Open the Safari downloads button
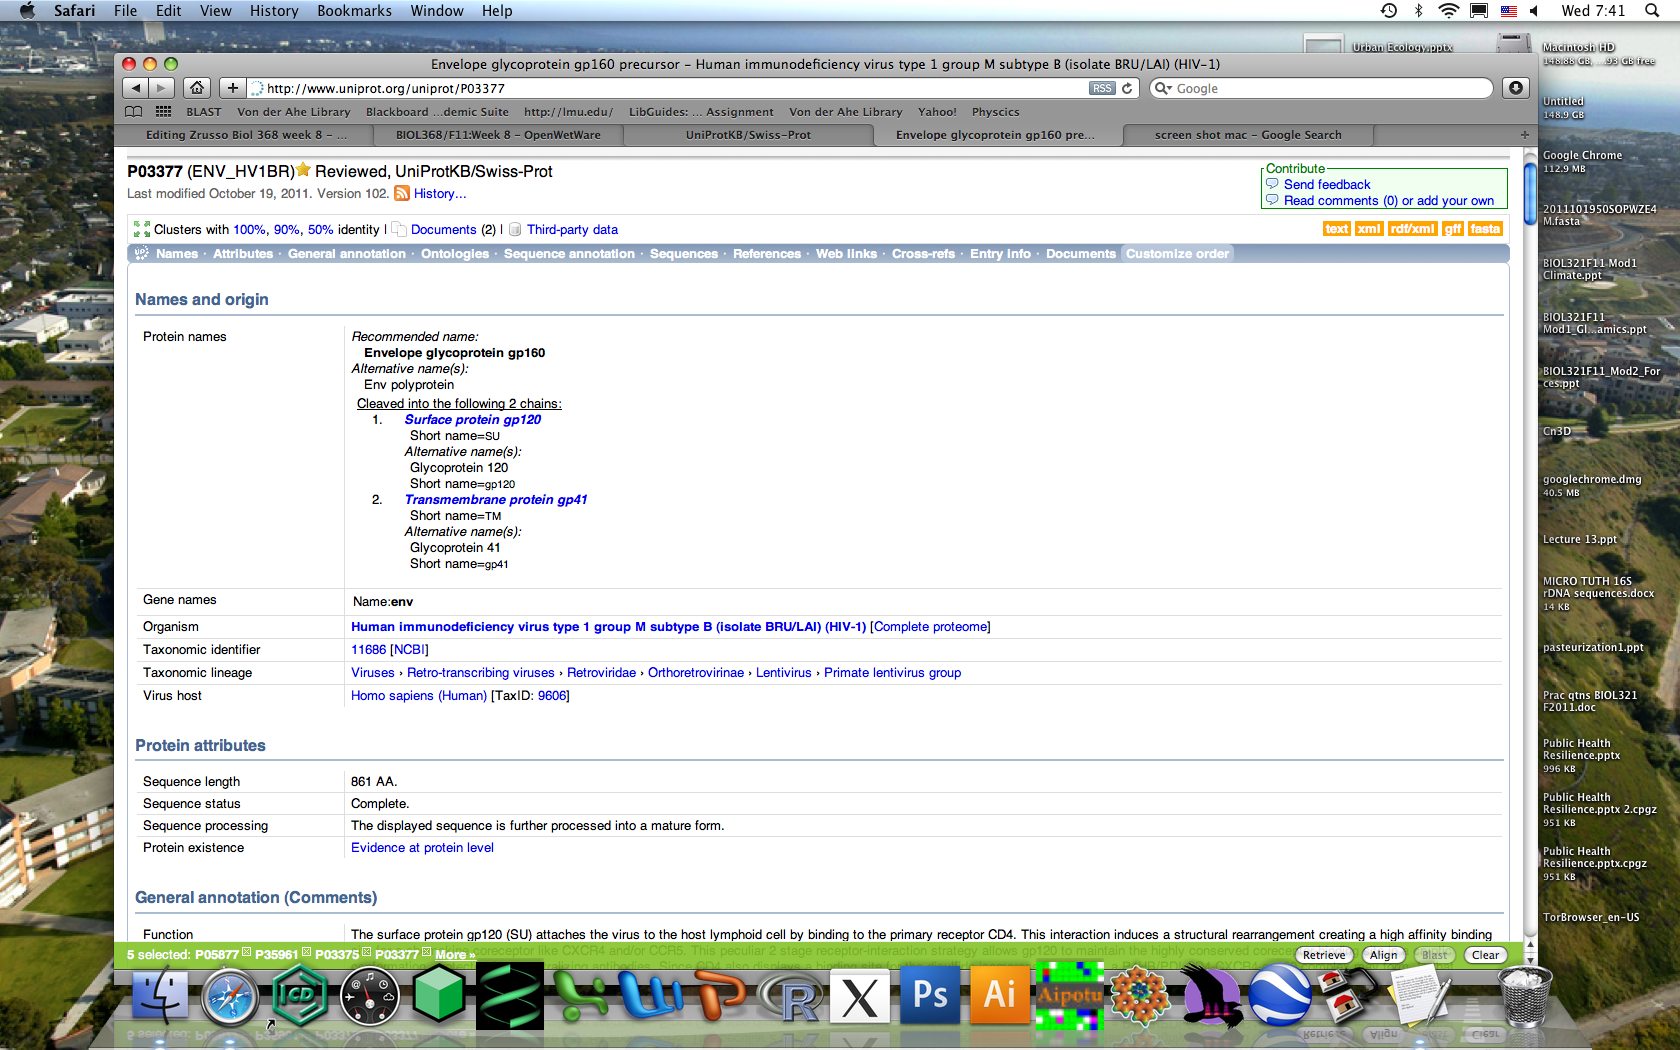The width and height of the screenshot is (1680, 1050). click(x=1516, y=88)
